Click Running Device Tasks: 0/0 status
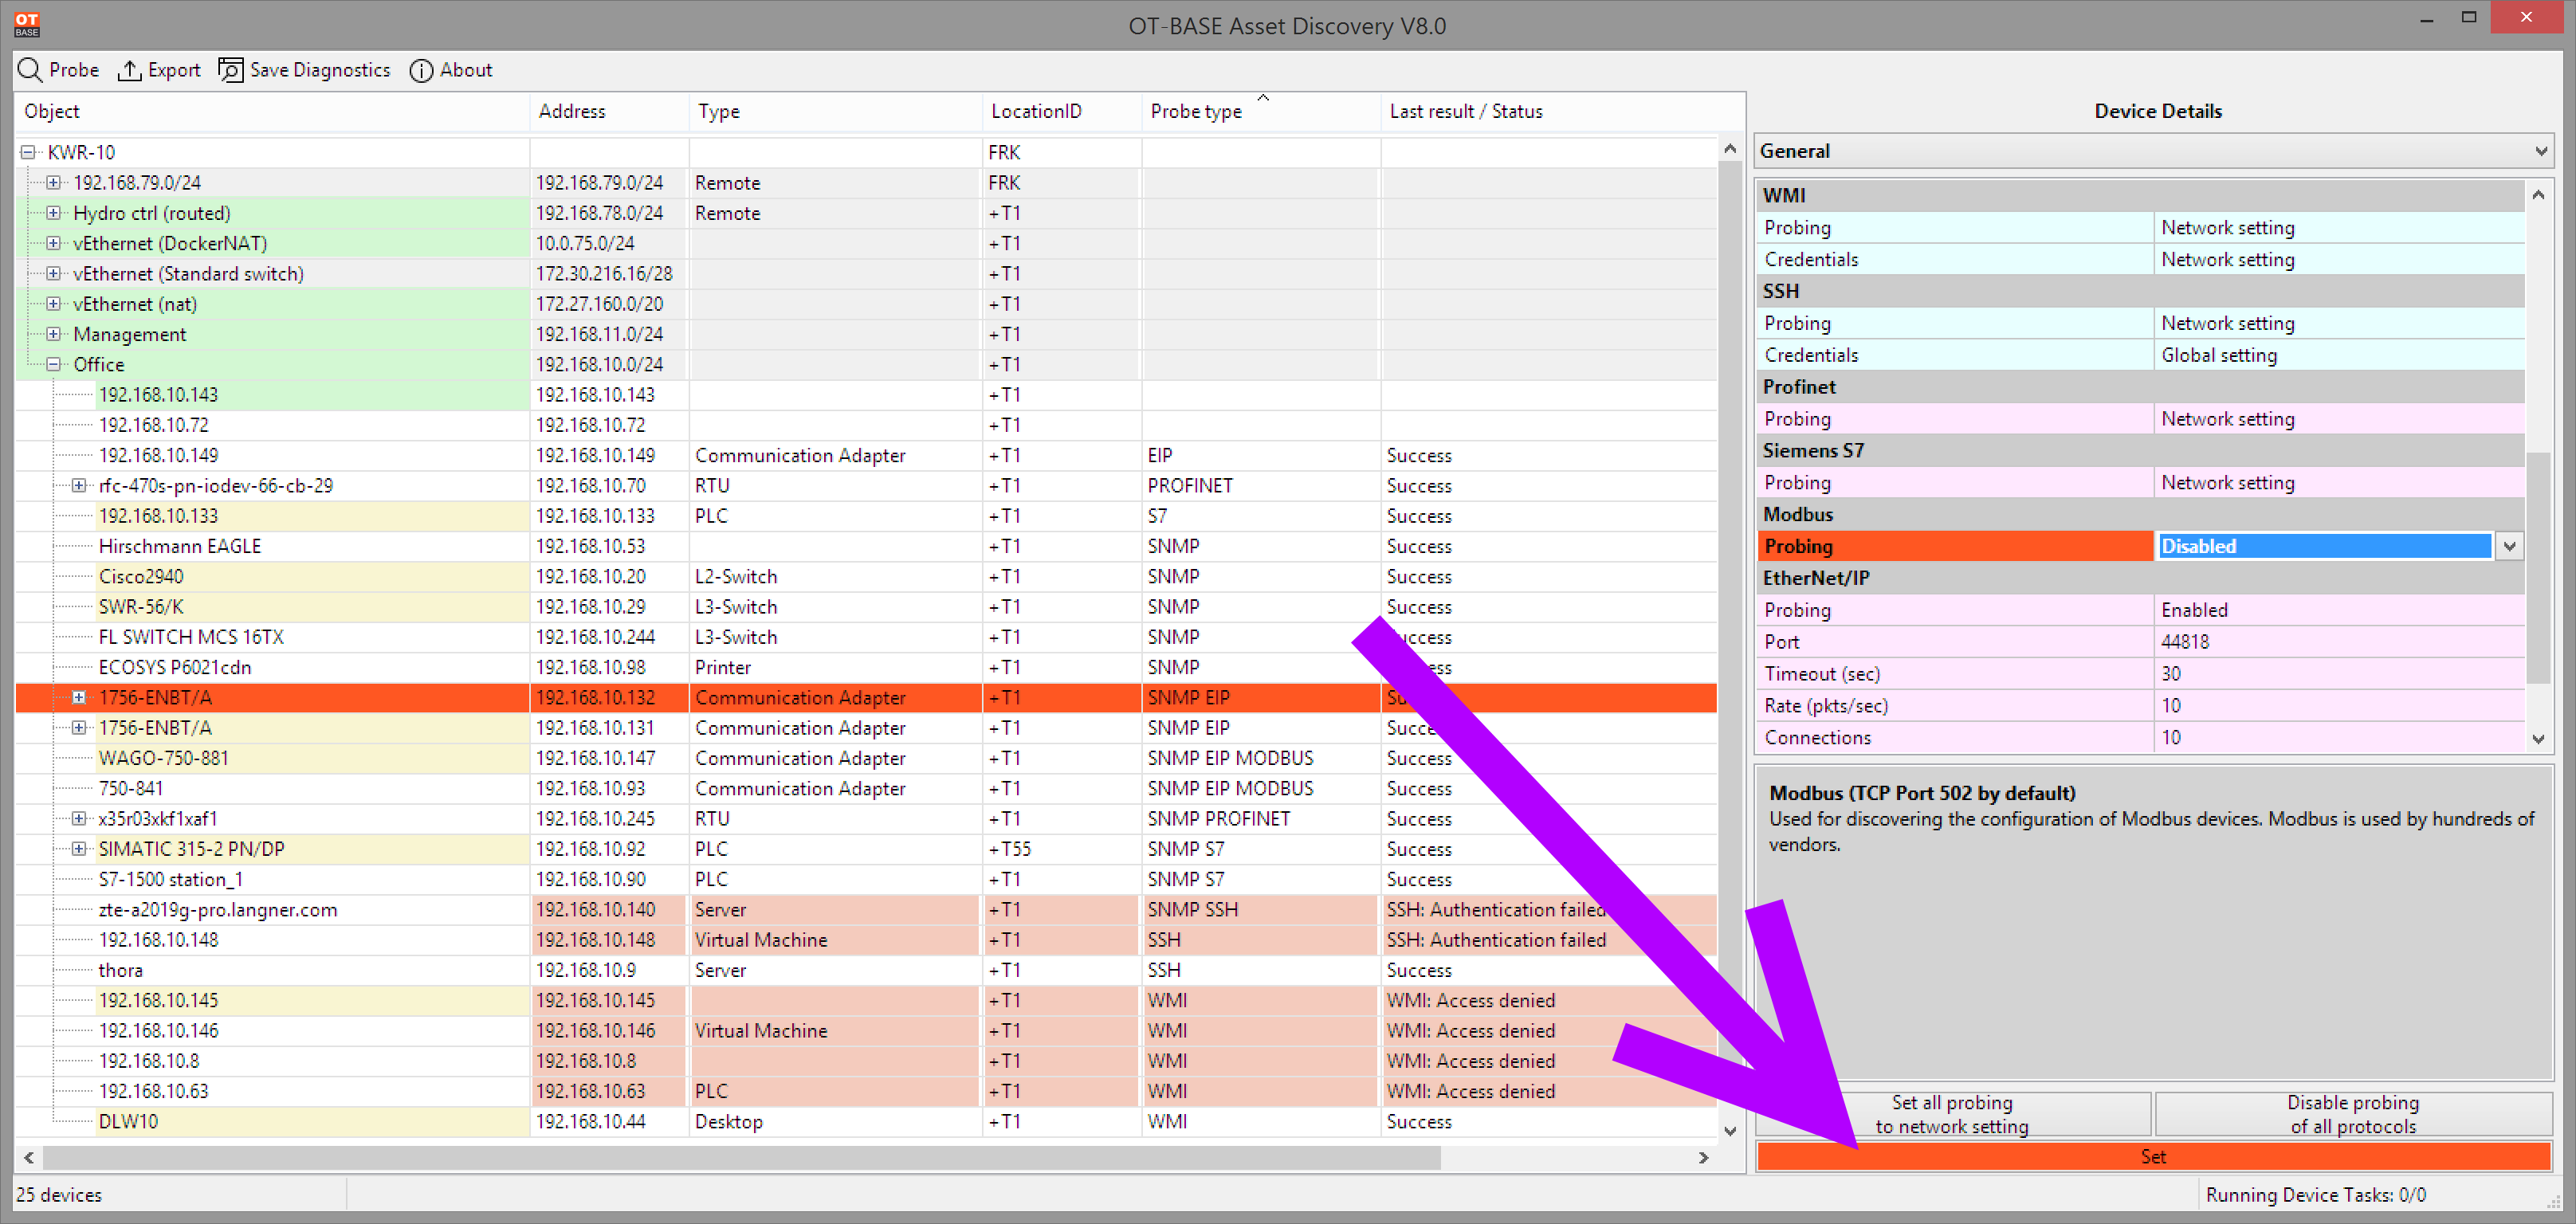Screen dimensions: 2576x1224 2315,1195
